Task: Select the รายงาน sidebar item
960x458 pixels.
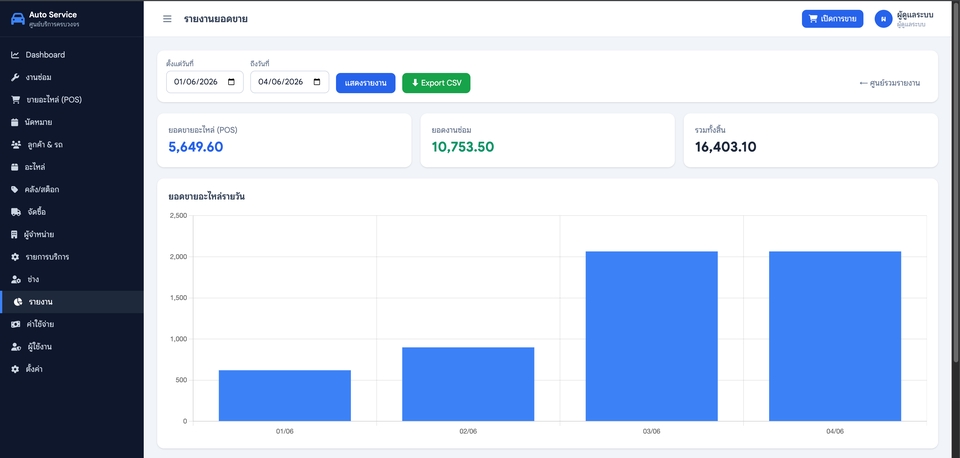Action: click(72, 302)
